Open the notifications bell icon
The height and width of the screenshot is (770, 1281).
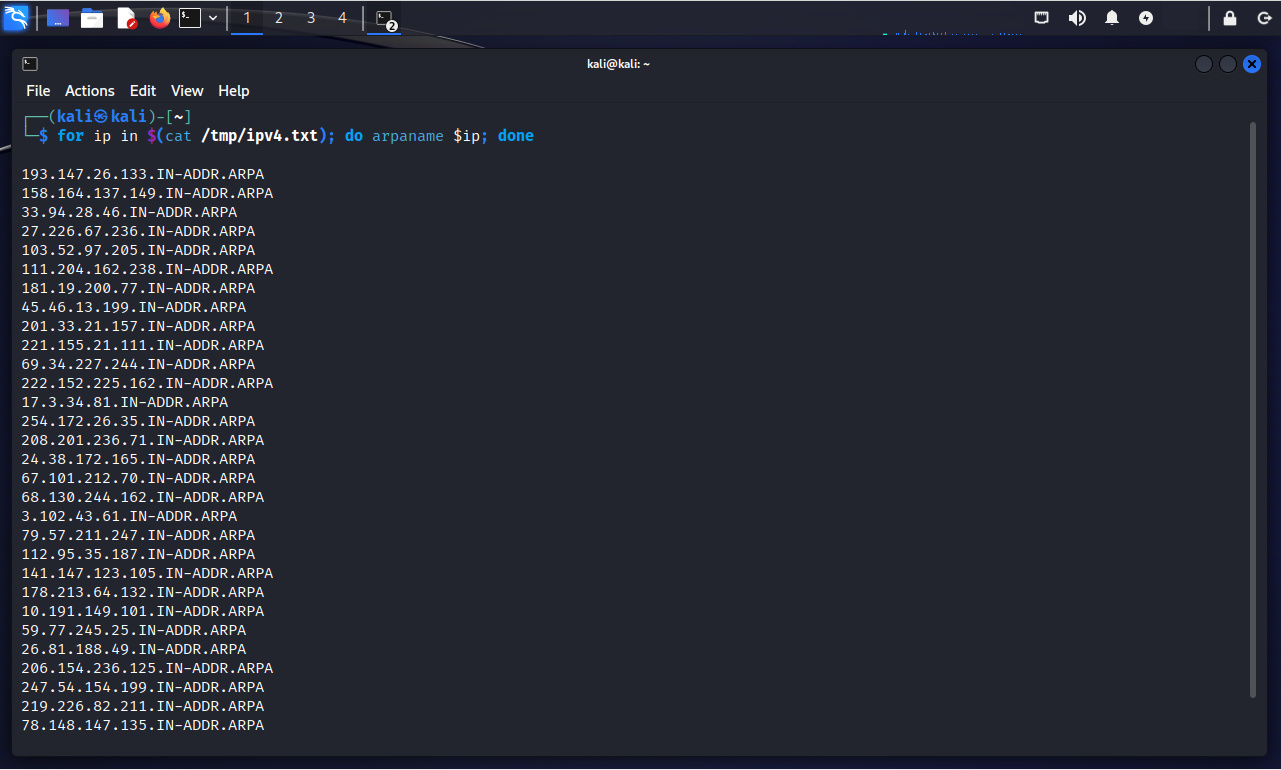[1112, 18]
